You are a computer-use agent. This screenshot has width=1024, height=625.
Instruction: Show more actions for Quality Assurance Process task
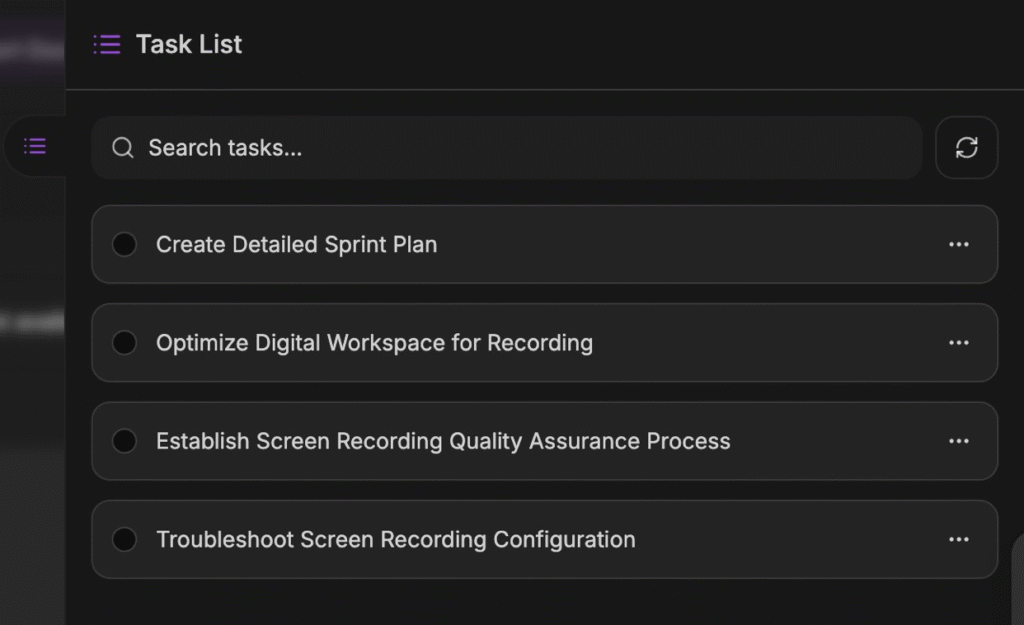[x=958, y=441]
